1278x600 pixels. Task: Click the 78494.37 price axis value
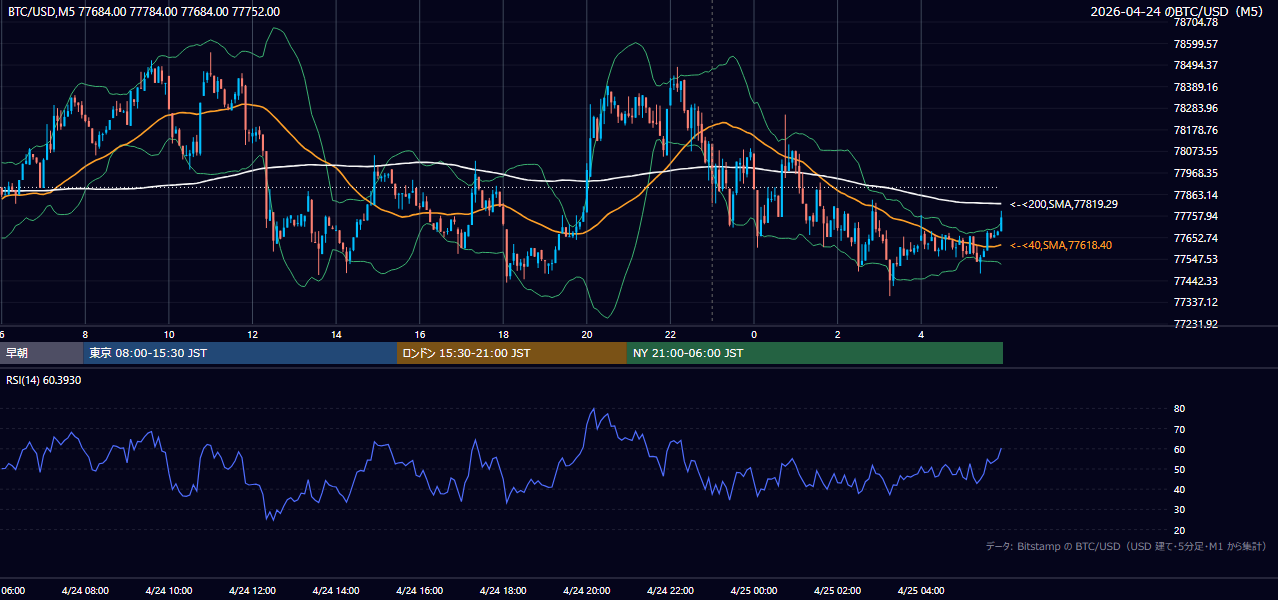[1195, 65]
